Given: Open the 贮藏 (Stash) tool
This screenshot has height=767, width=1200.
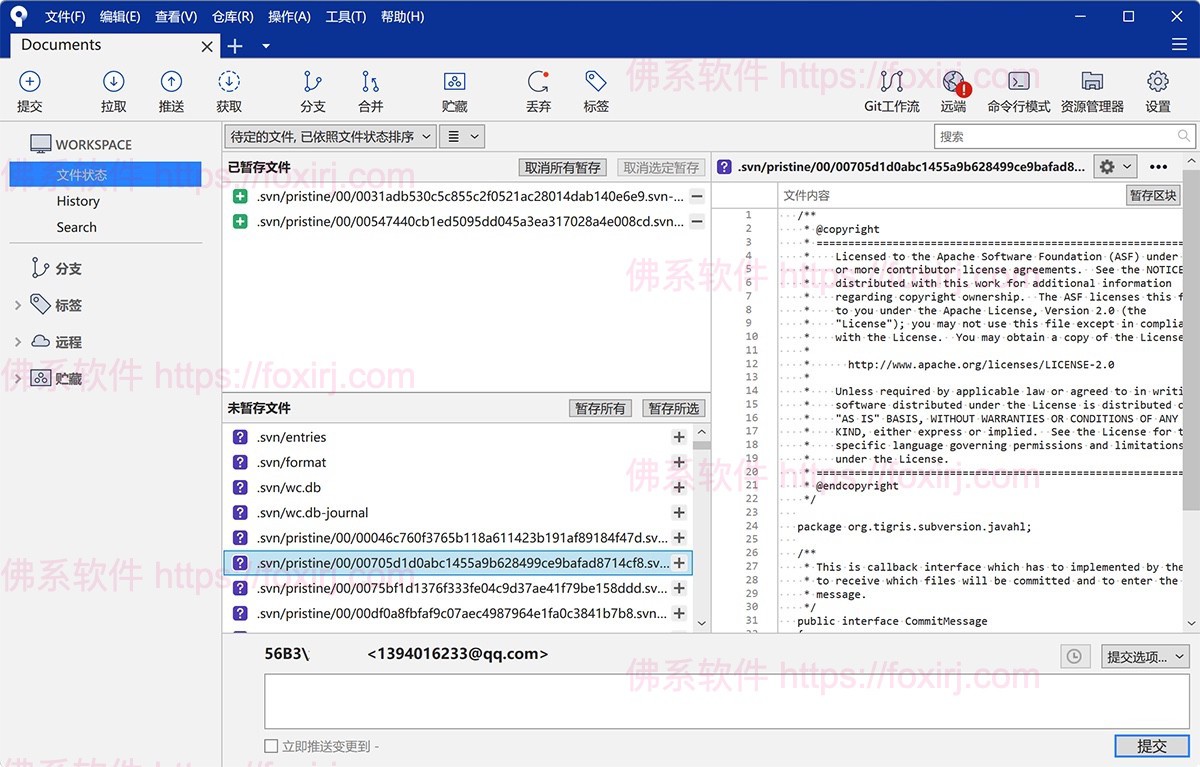Looking at the screenshot, I should click(x=455, y=90).
